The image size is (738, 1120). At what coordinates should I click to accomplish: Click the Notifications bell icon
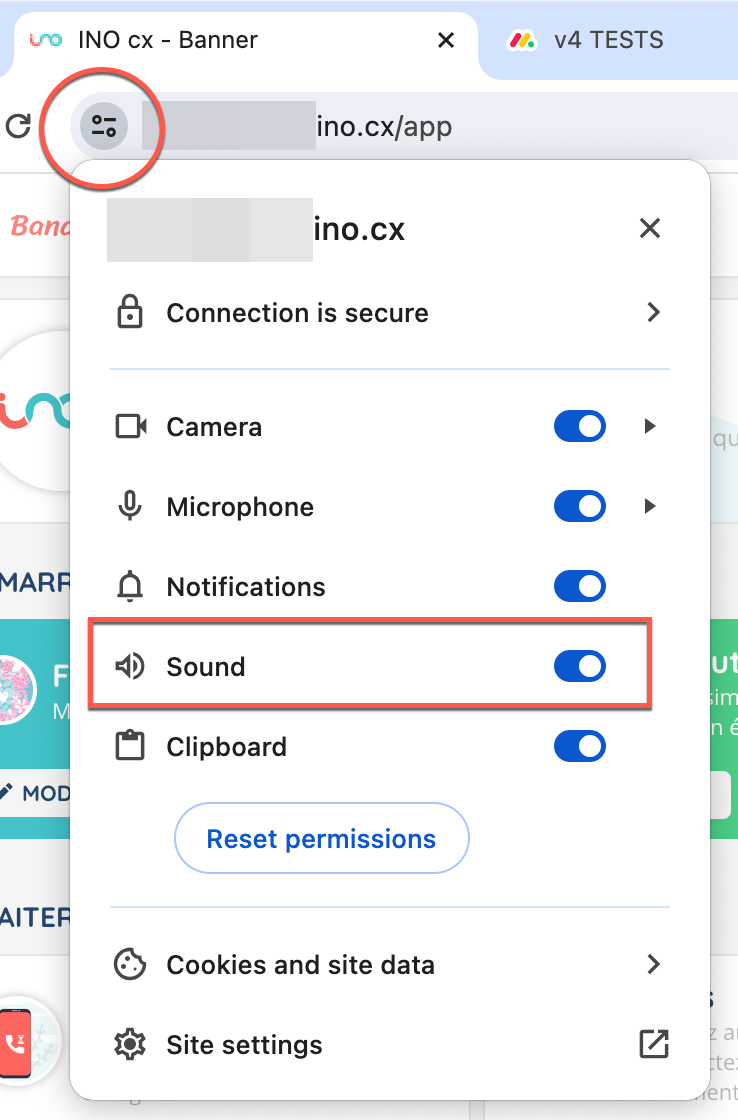tap(130, 587)
